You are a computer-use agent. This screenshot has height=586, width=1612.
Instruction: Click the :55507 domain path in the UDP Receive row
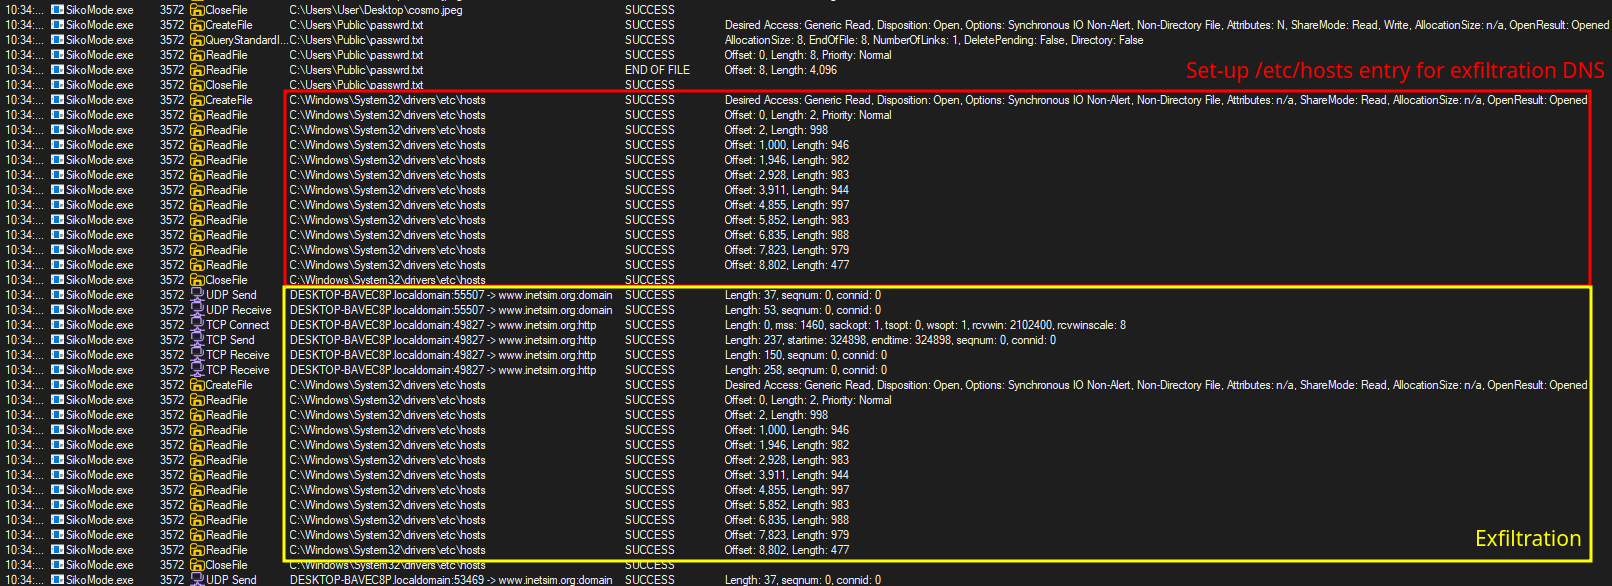(451, 310)
